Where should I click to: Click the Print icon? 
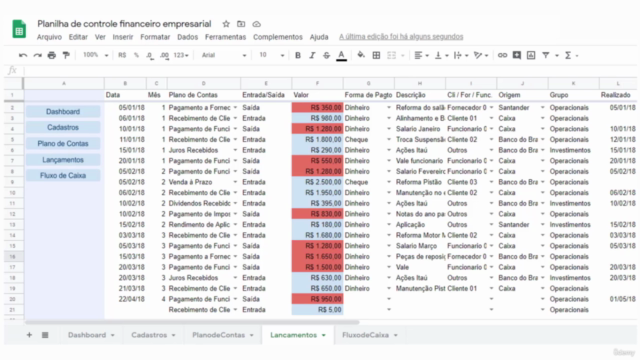(51, 55)
